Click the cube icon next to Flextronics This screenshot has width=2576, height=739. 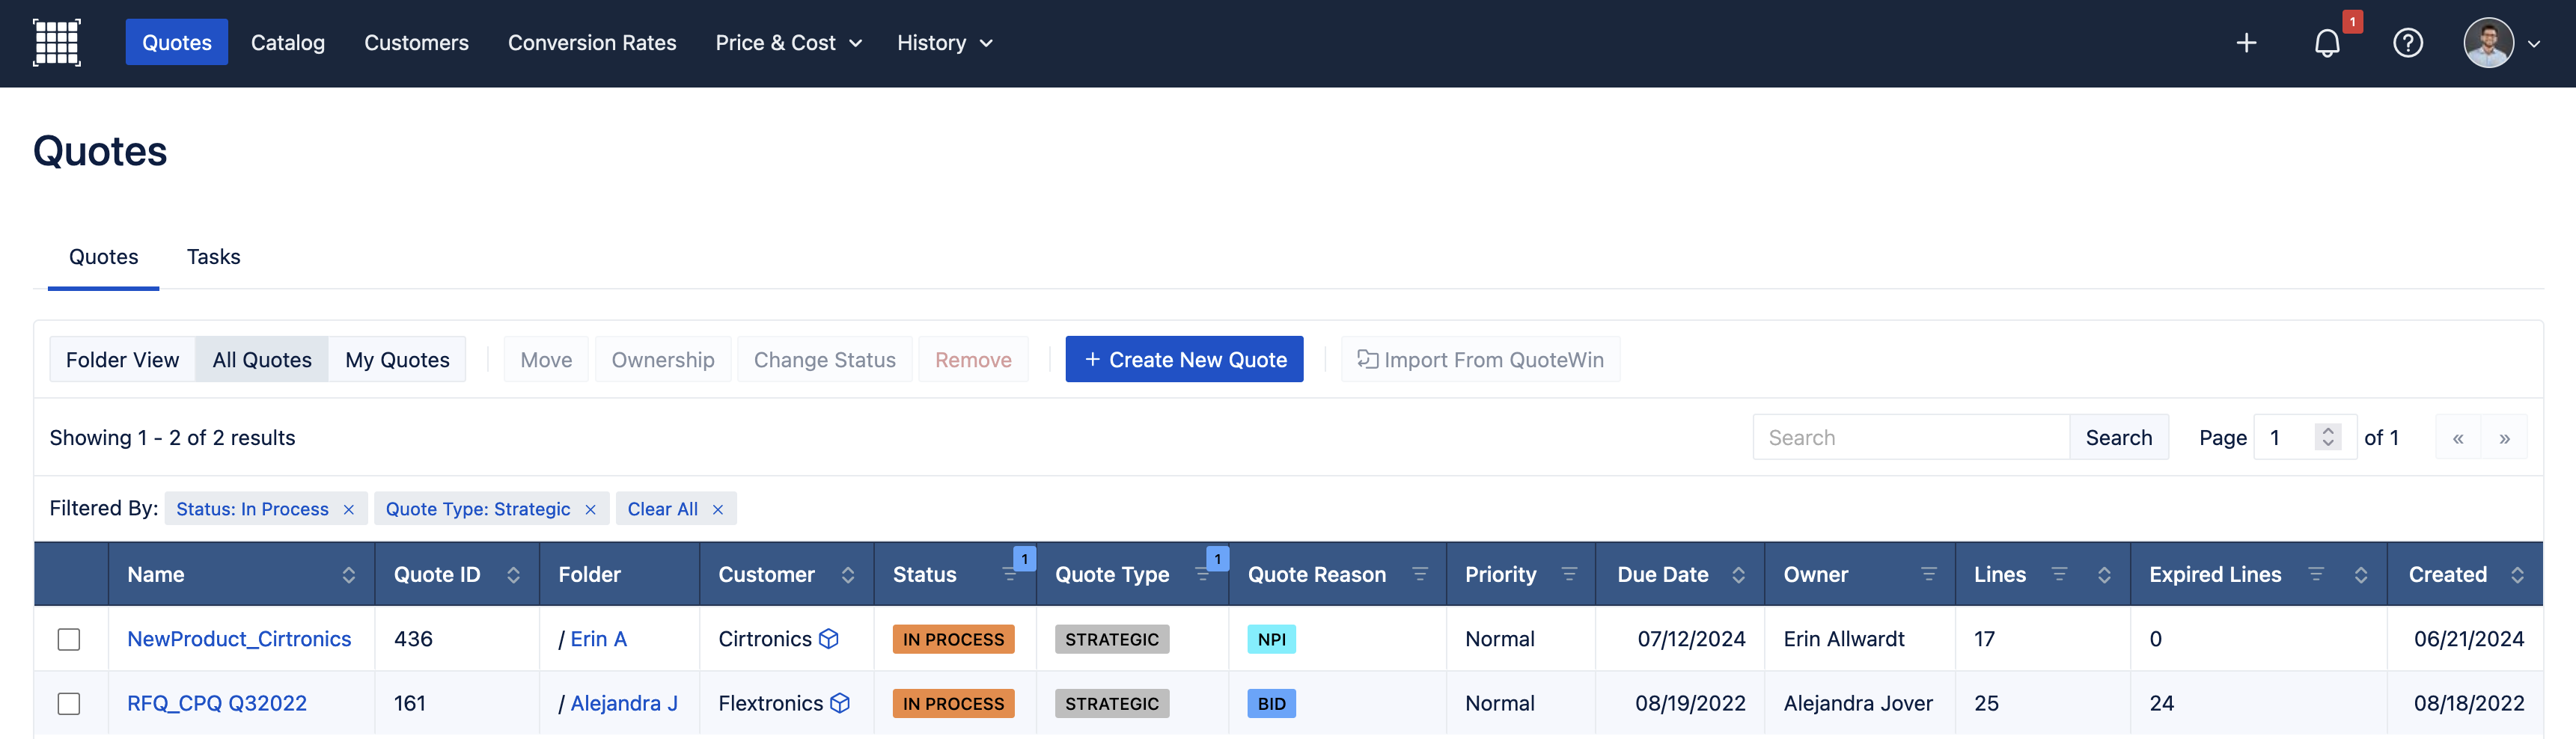click(x=840, y=704)
